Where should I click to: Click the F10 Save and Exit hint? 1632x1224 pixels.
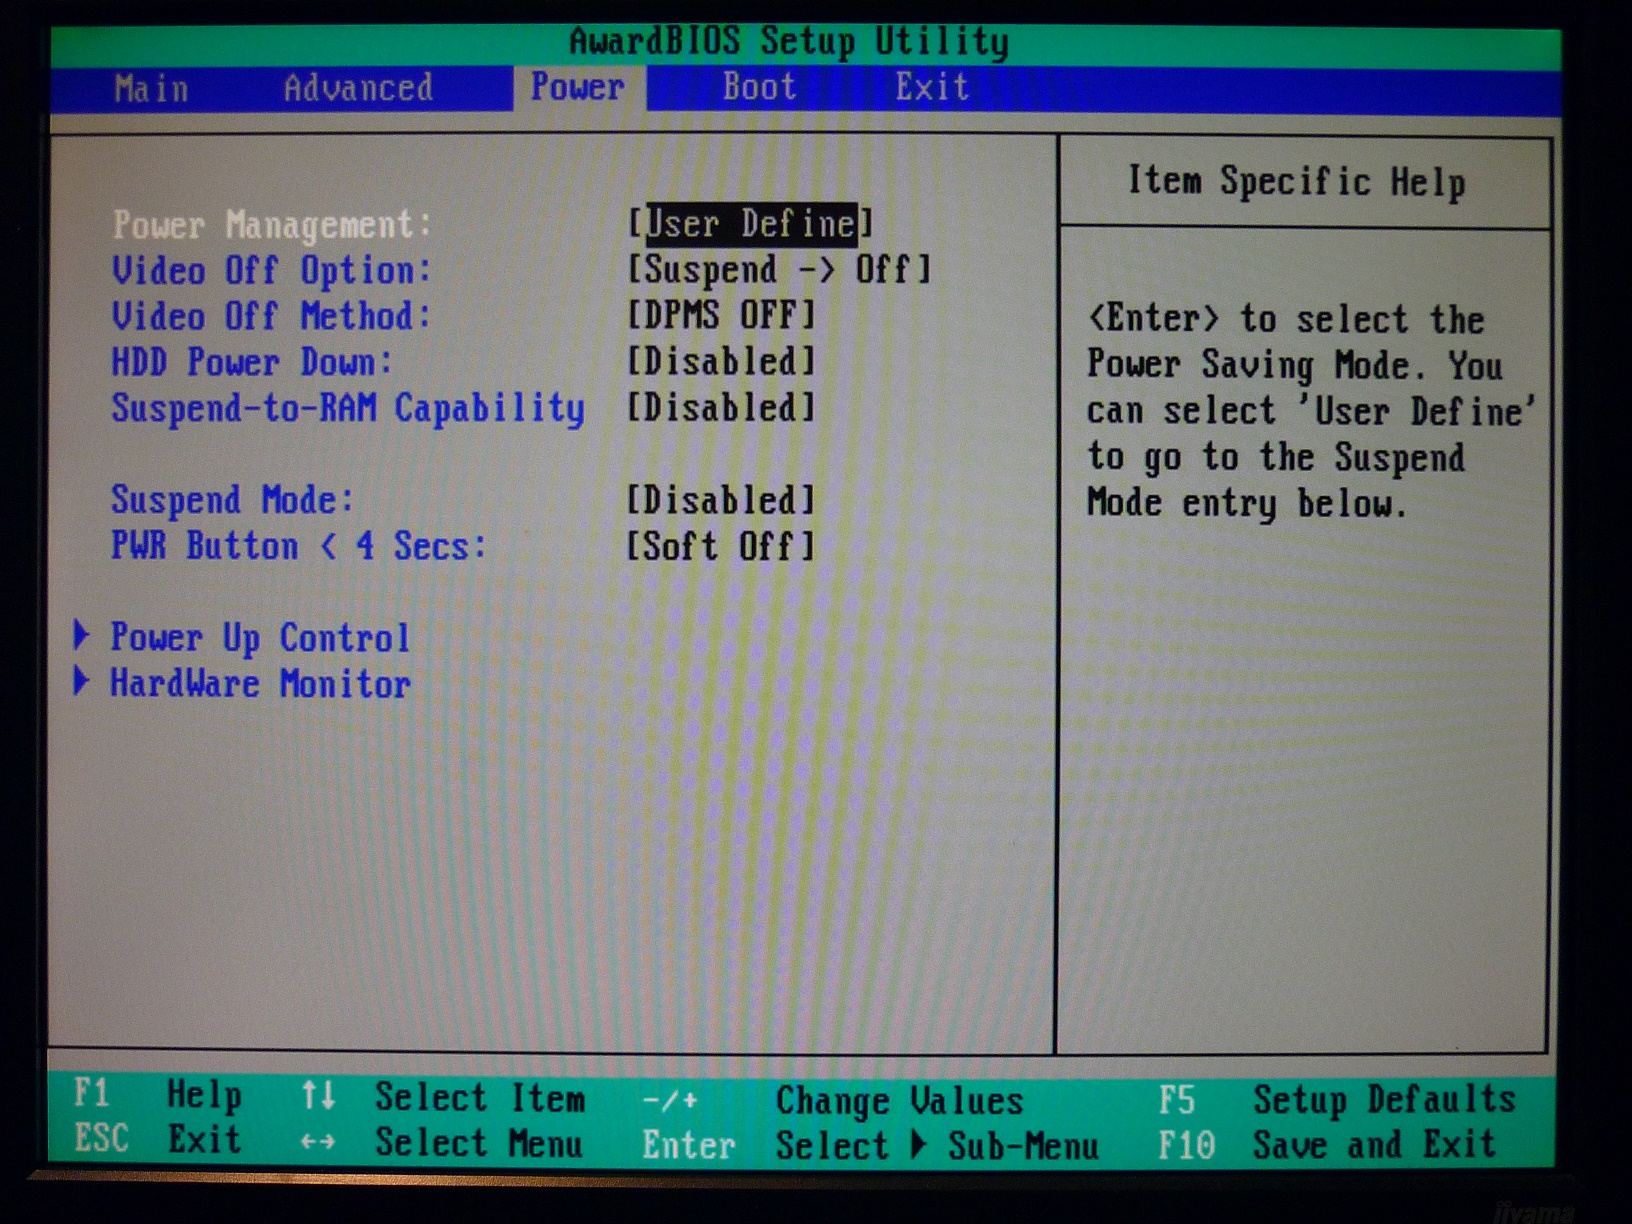click(x=1327, y=1144)
